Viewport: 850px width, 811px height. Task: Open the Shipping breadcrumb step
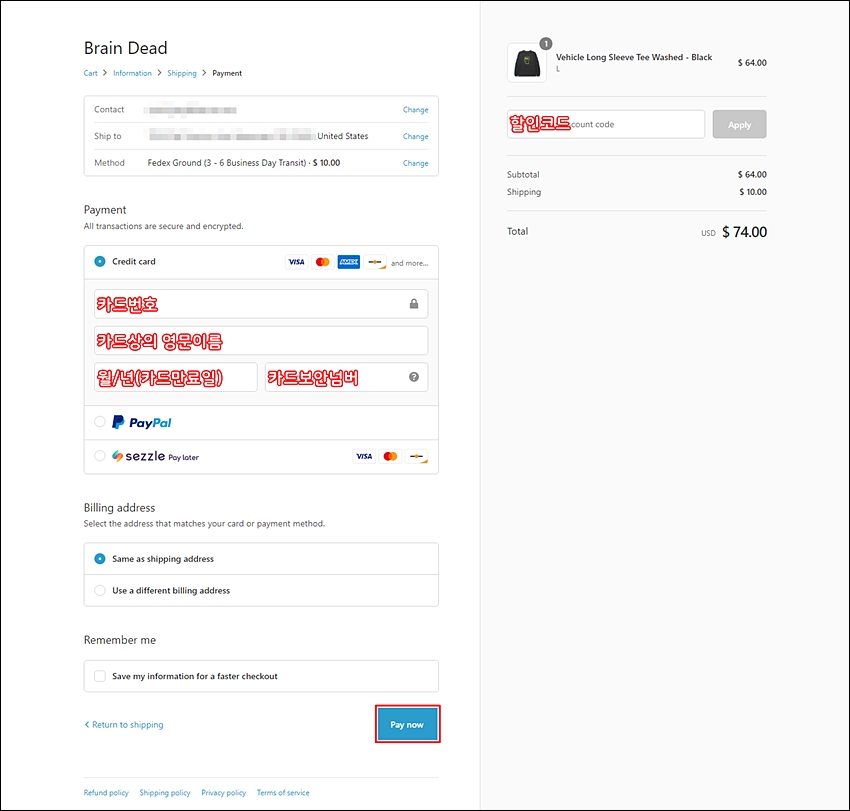click(182, 73)
